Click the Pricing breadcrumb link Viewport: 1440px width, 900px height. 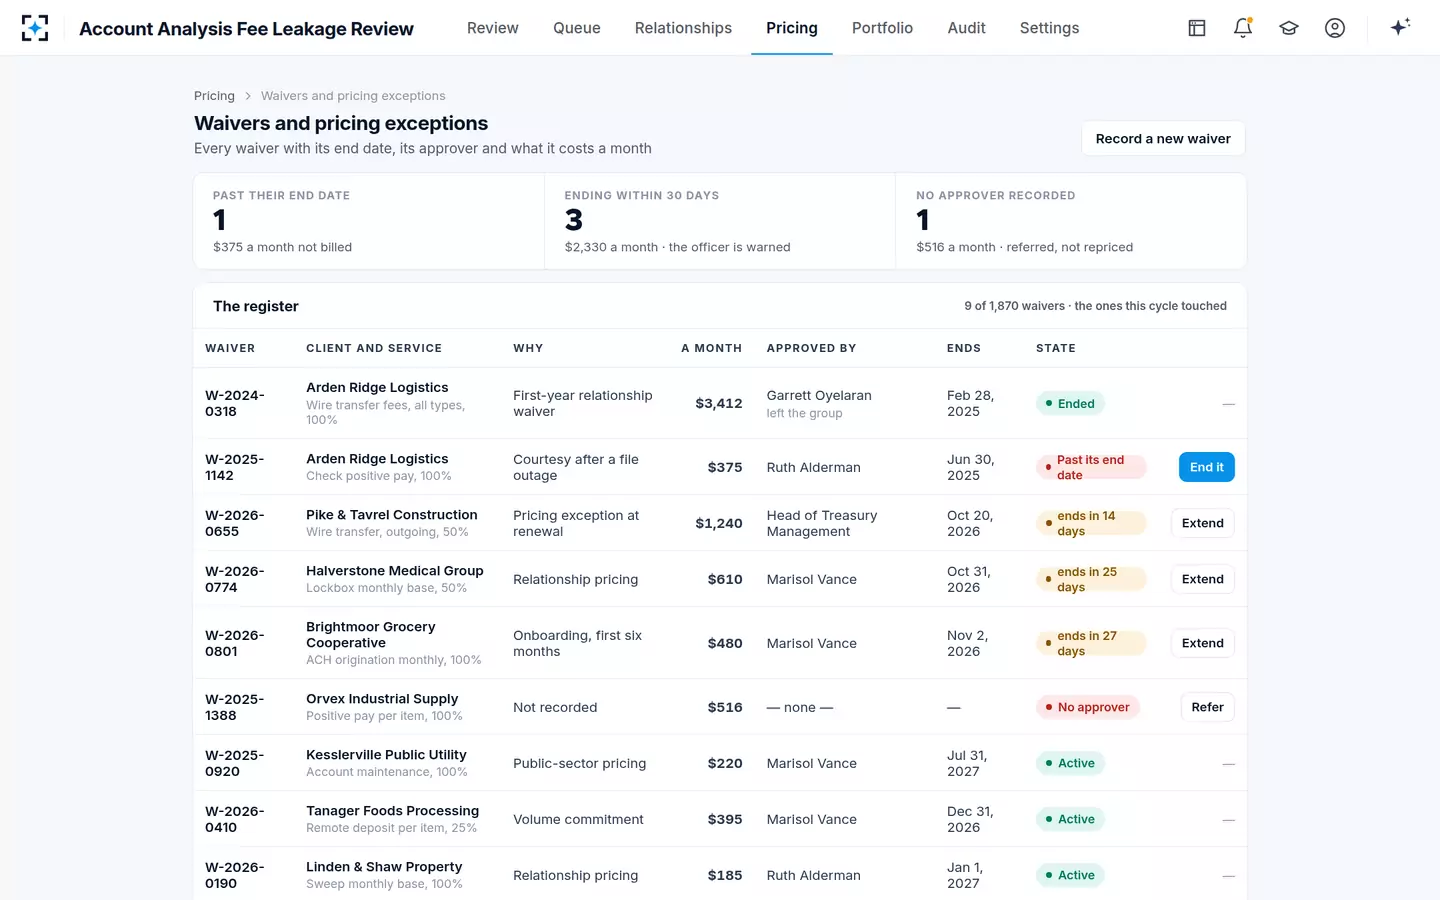click(214, 96)
